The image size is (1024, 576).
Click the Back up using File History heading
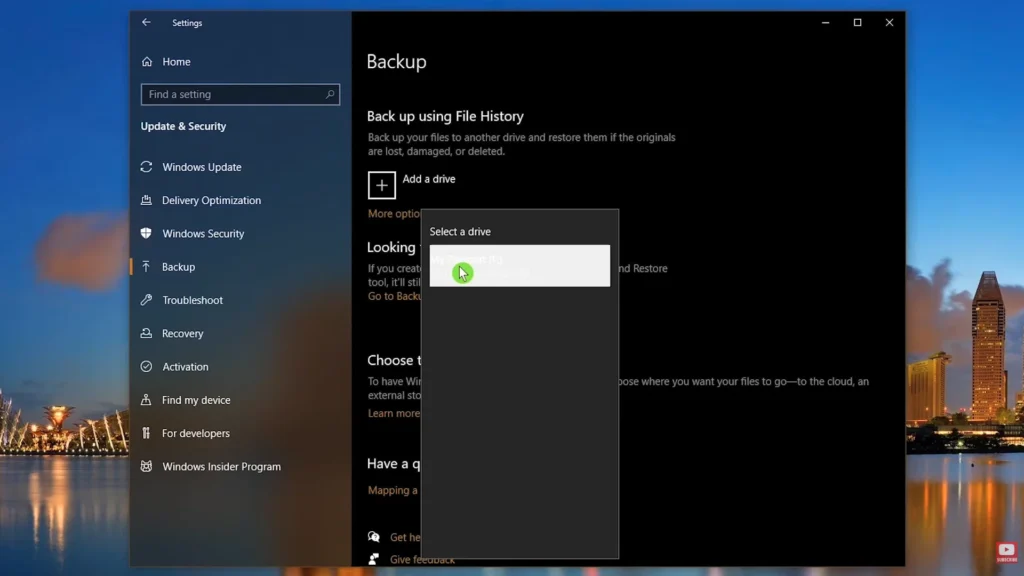445,116
